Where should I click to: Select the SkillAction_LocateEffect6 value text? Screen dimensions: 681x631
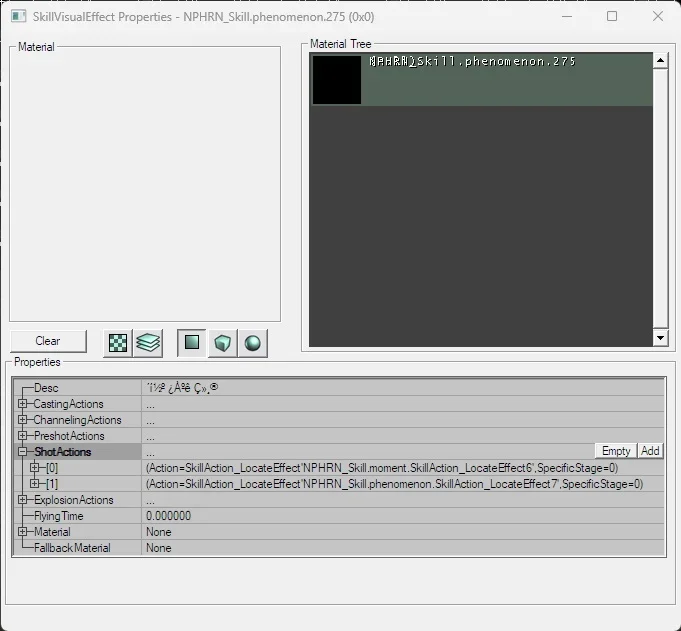pyautogui.click(x=382, y=468)
